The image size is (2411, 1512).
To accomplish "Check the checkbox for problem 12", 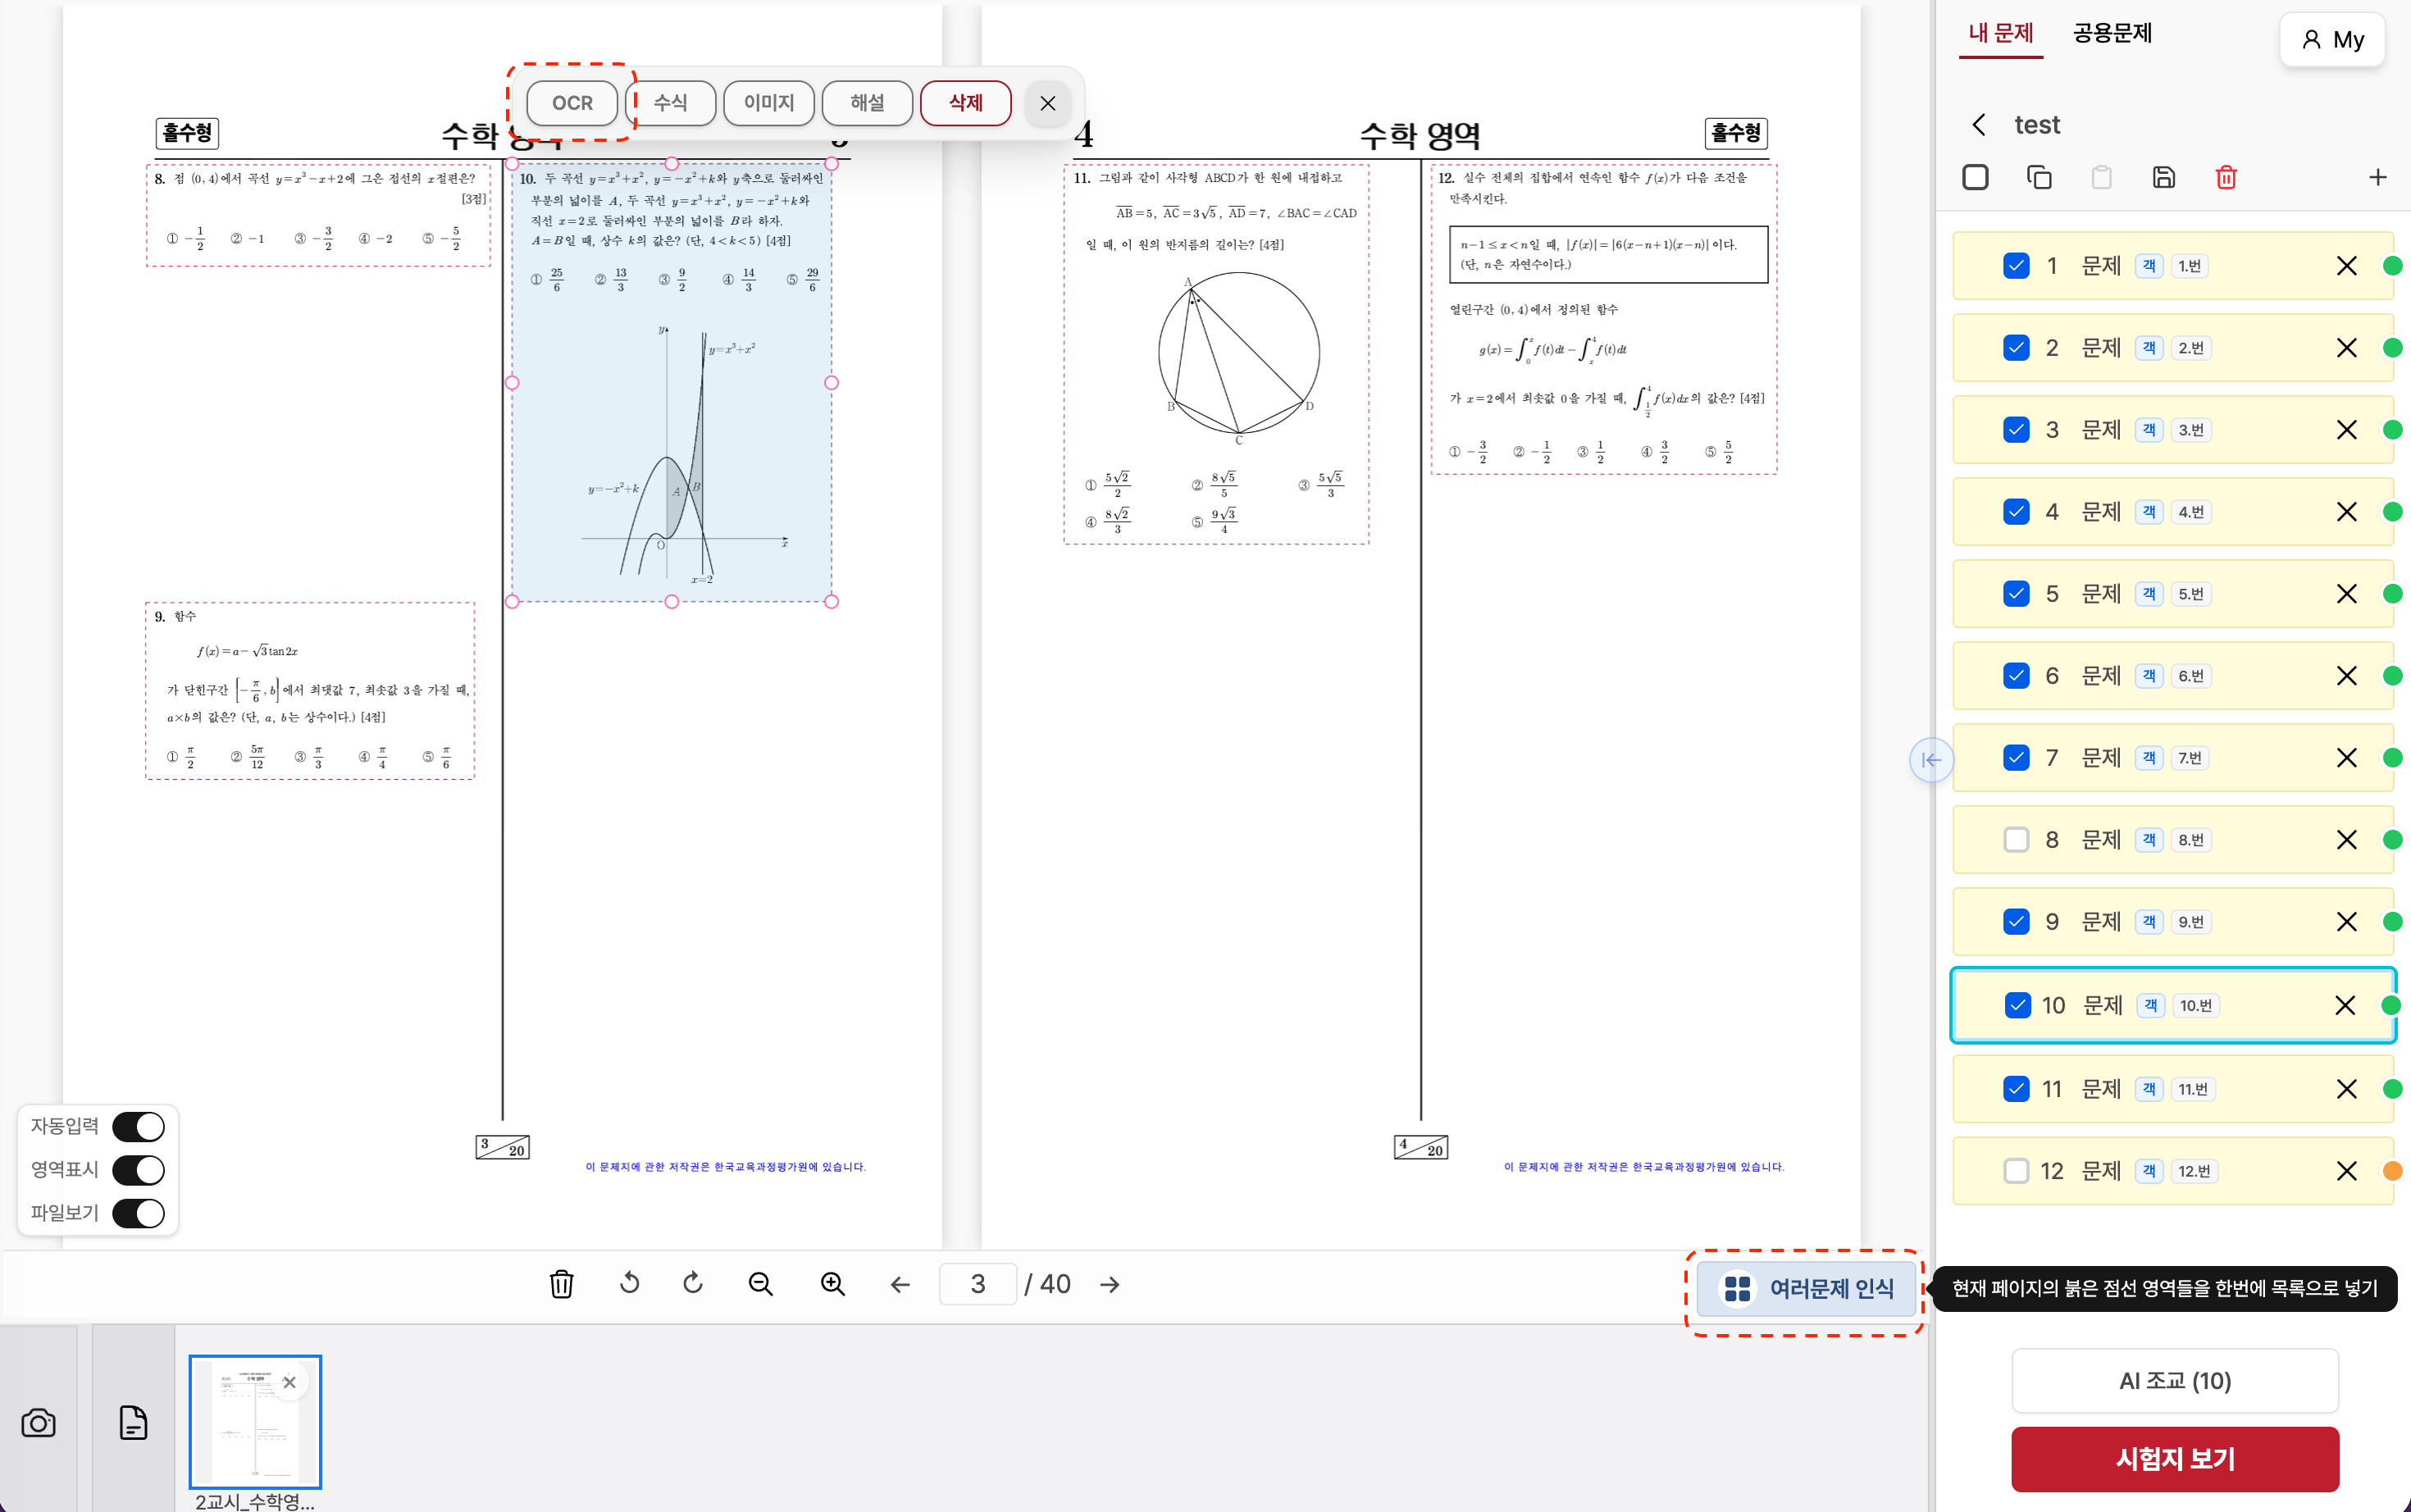I will tap(2016, 1171).
